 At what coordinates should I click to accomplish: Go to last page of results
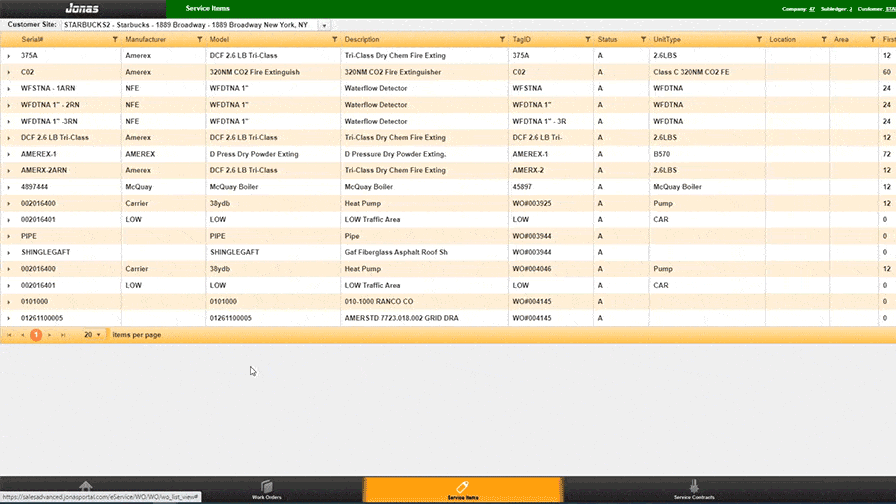63,335
